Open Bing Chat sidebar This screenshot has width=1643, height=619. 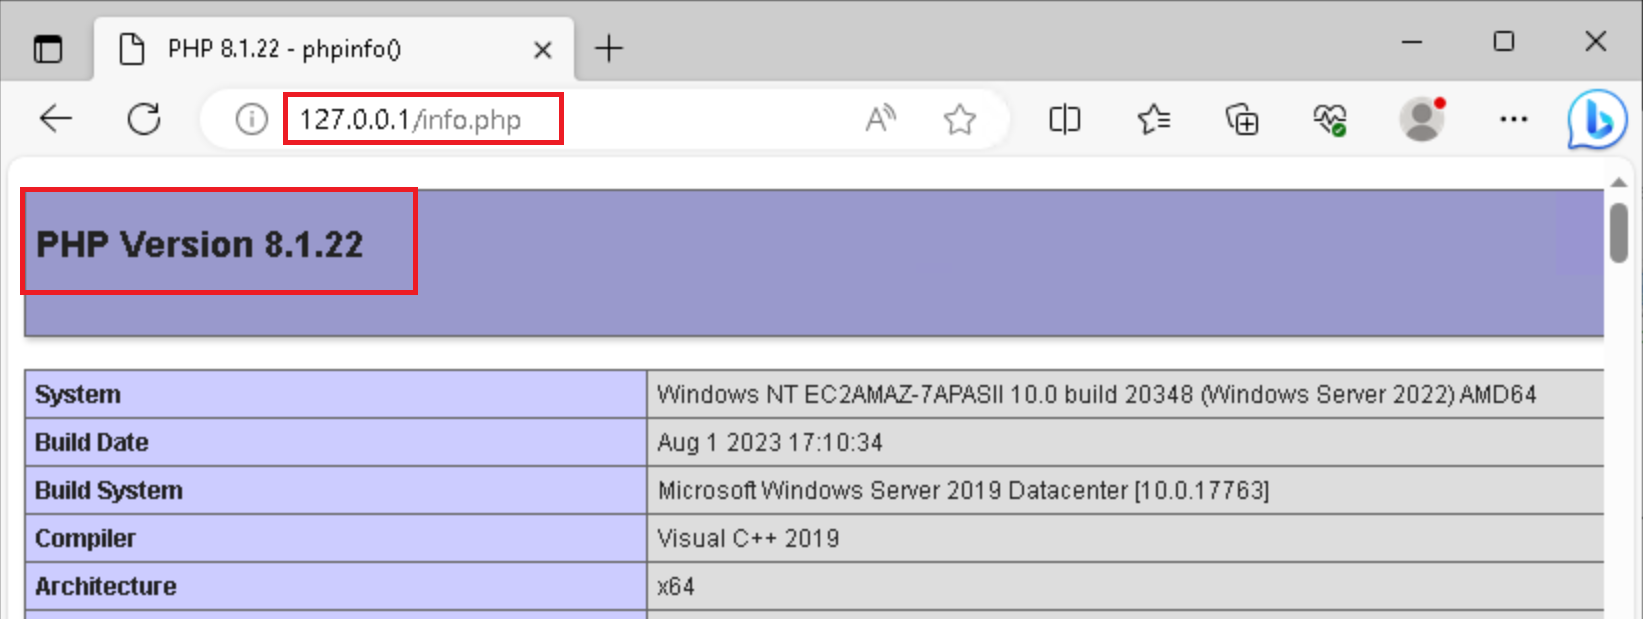(x=1596, y=120)
